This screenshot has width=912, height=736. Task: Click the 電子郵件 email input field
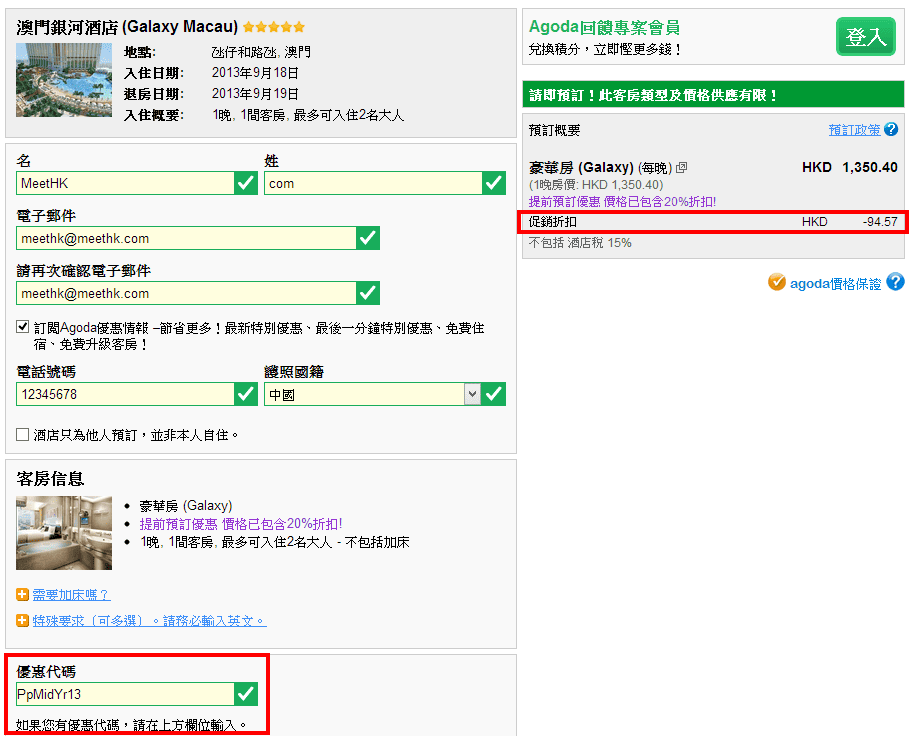coord(186,238)
